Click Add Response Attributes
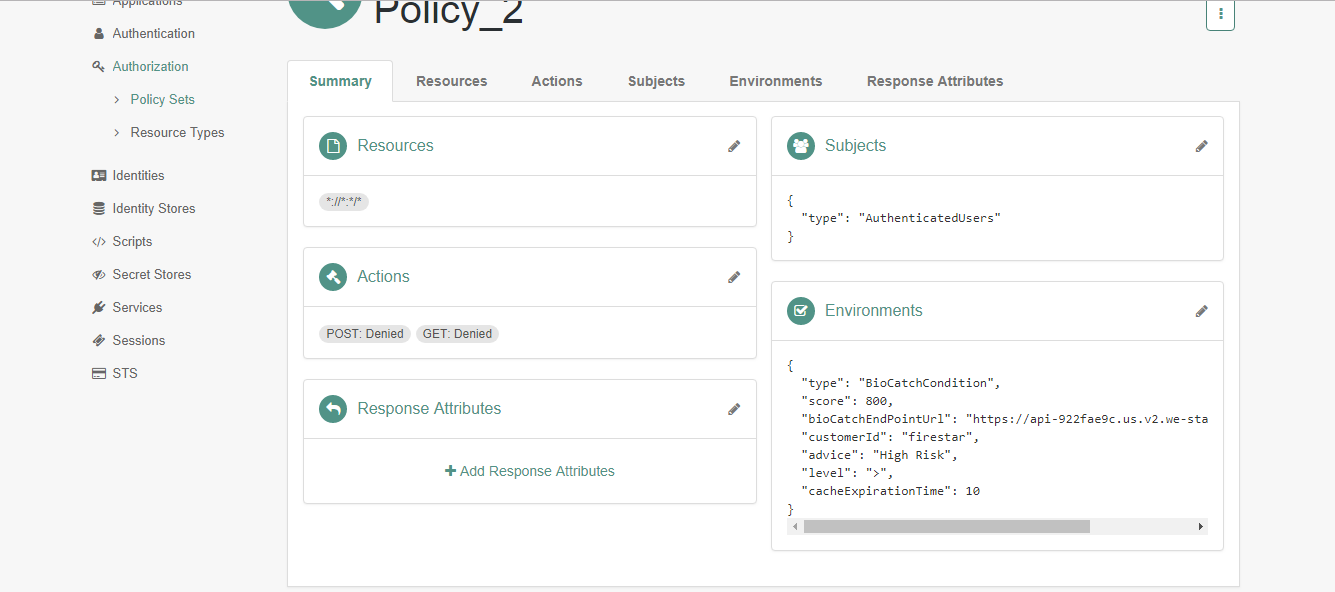This screenshot has height=592, width=1335. click(x=529, y=470)
